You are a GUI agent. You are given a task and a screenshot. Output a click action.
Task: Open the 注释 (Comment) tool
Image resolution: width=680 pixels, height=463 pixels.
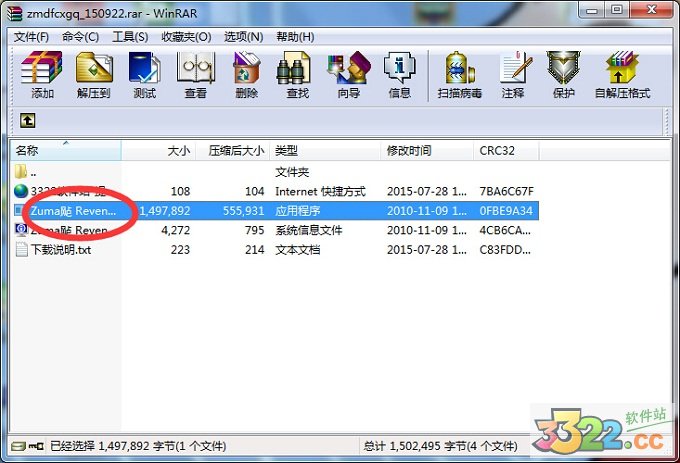(x=513, y=75)
